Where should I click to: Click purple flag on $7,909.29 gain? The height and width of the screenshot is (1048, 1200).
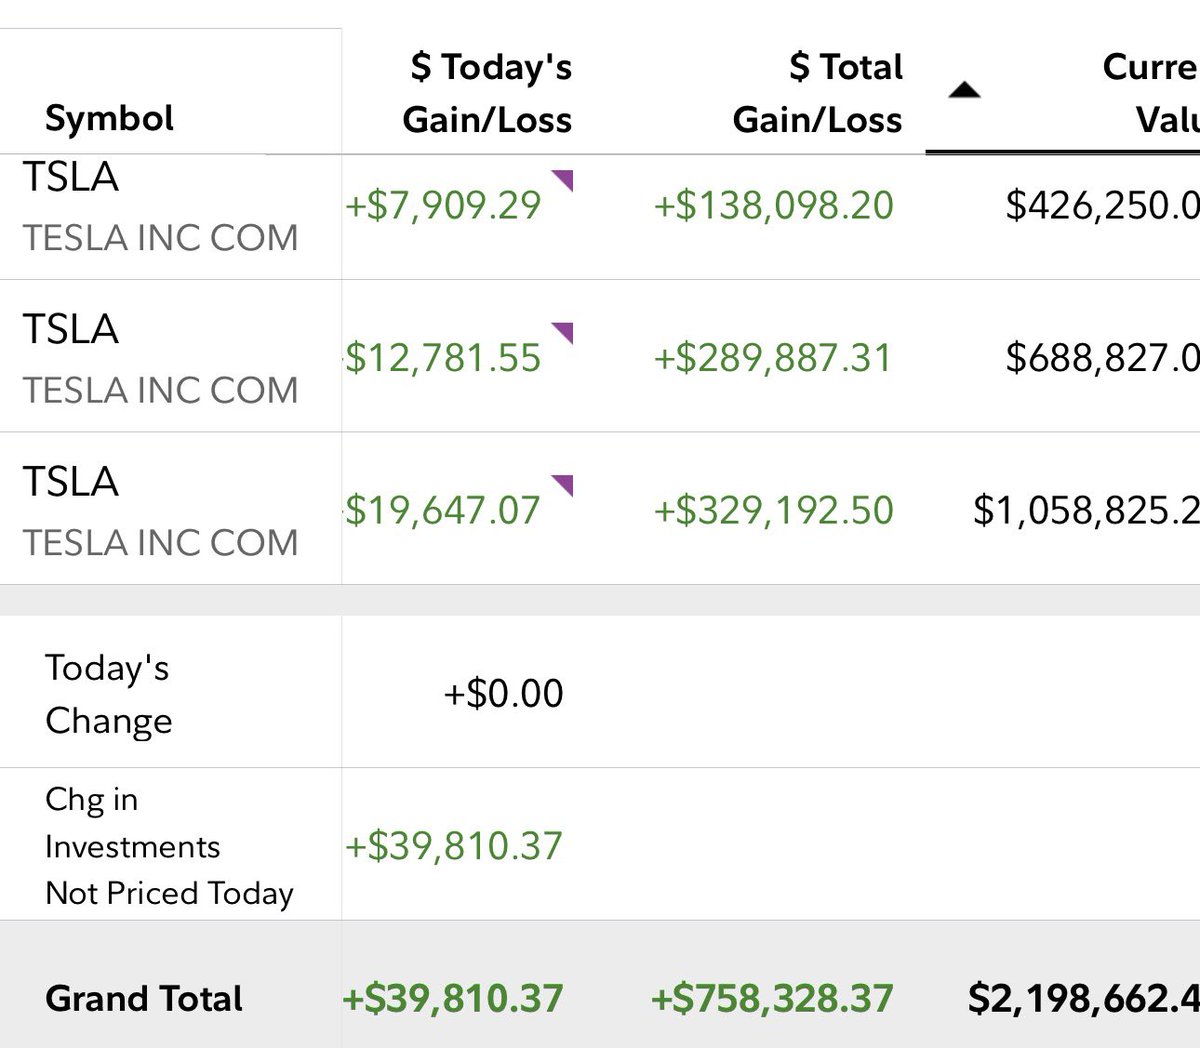(x=563, y=180)
